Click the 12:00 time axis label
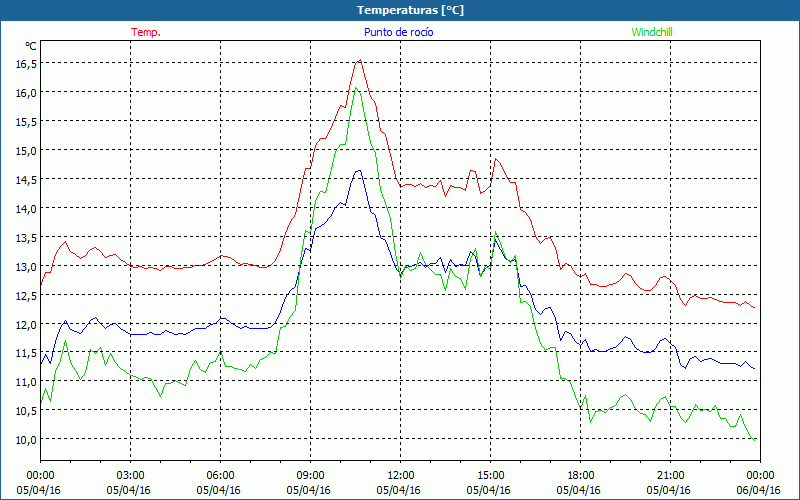The height and width of the screenshot is (500, 800). pyautogui.click(x=401, y=476)
